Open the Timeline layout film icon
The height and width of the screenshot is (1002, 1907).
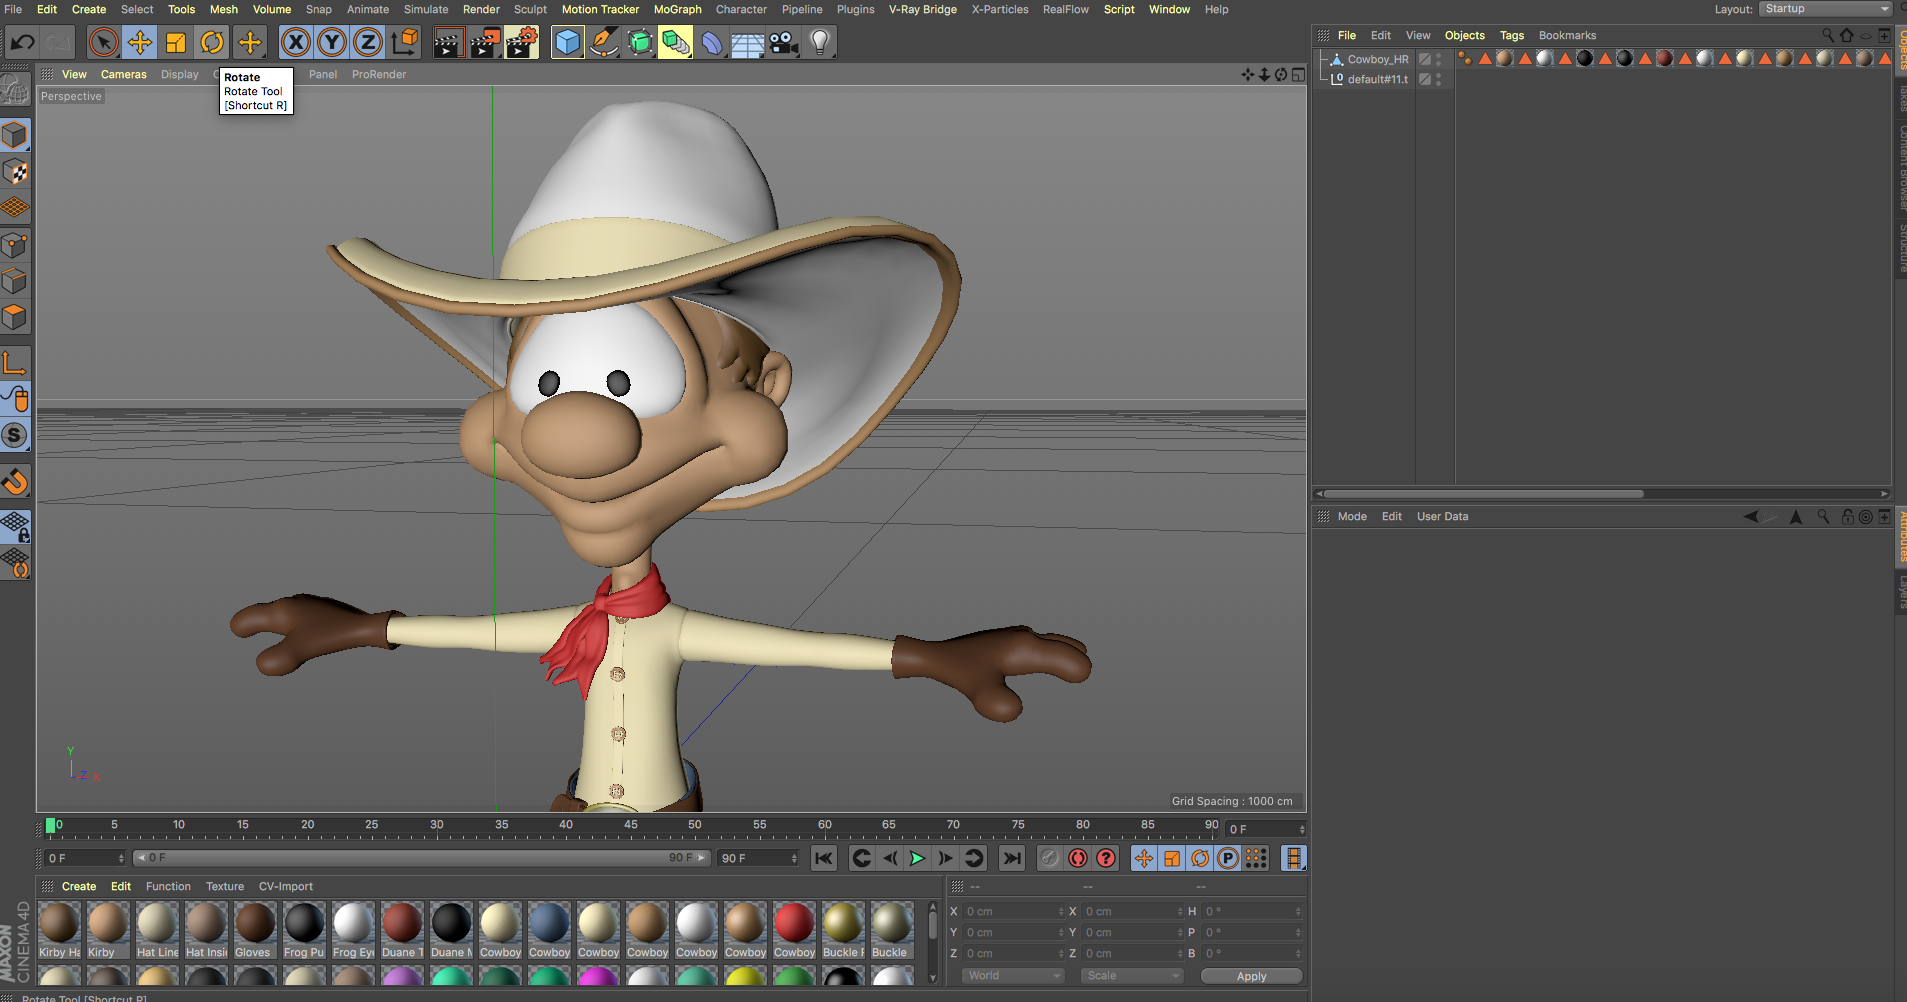pyautogui.click(x=1294, y=858)
